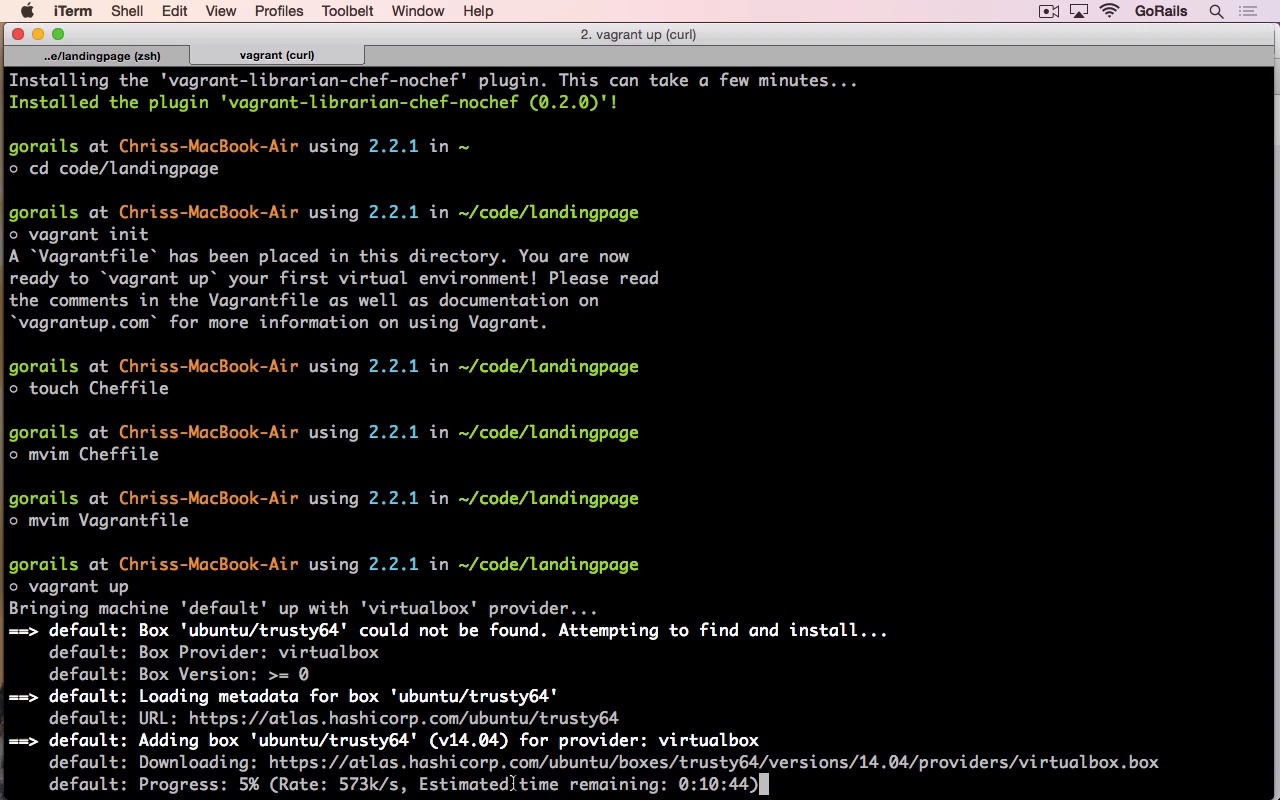The image size is (1280, 800).
Task: Open the iTerm application menu
Action: click(x=73, y=11)
